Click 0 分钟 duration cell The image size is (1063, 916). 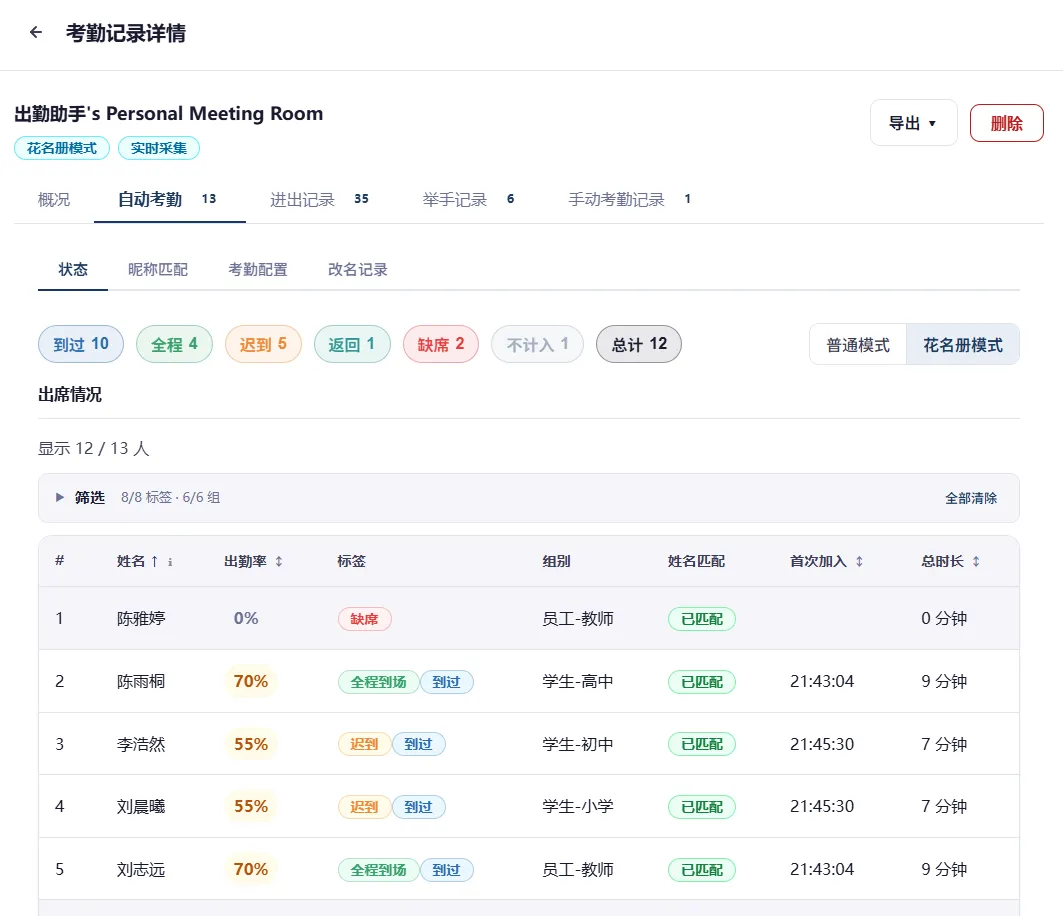click(x=944, y=618)
